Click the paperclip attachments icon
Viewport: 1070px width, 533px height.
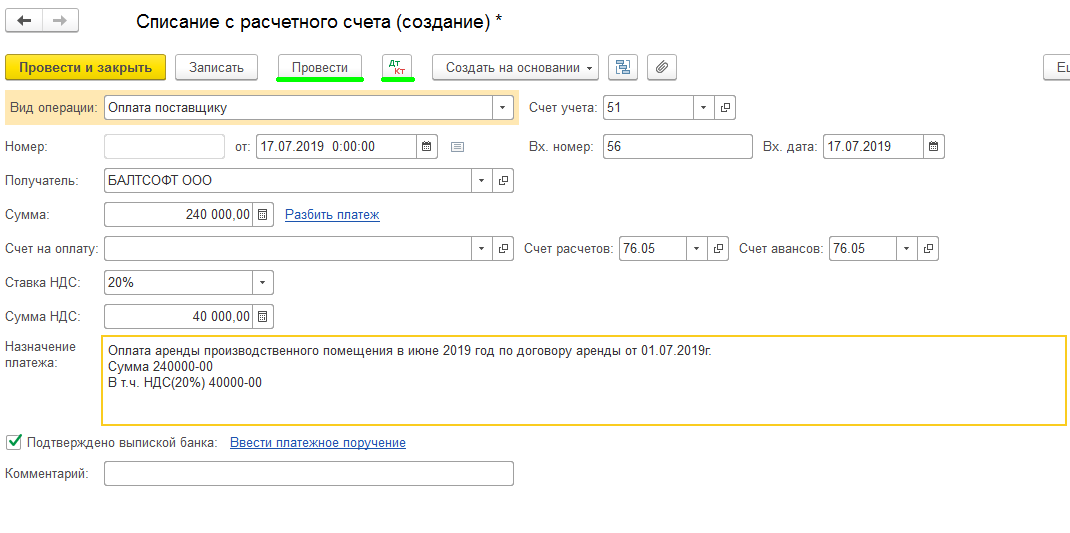tap(662, 67)
